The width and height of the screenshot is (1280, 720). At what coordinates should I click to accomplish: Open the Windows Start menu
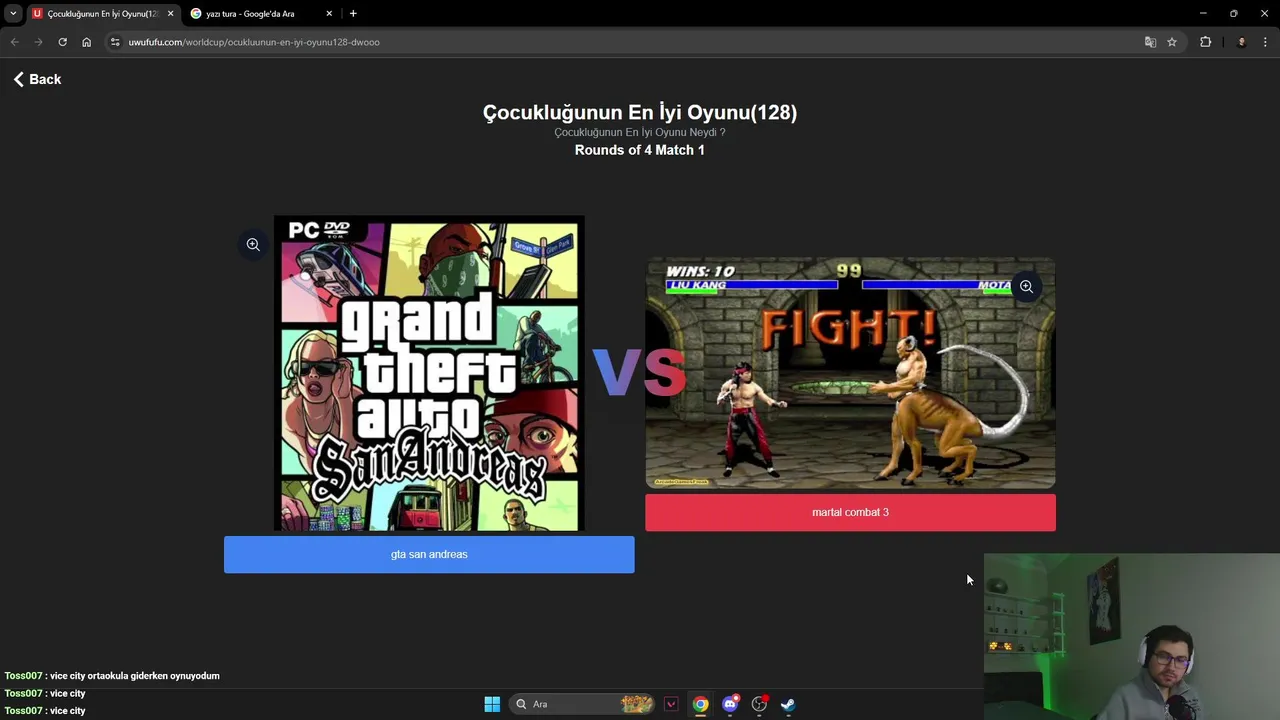pyautogui.click(x=492, y=704)
